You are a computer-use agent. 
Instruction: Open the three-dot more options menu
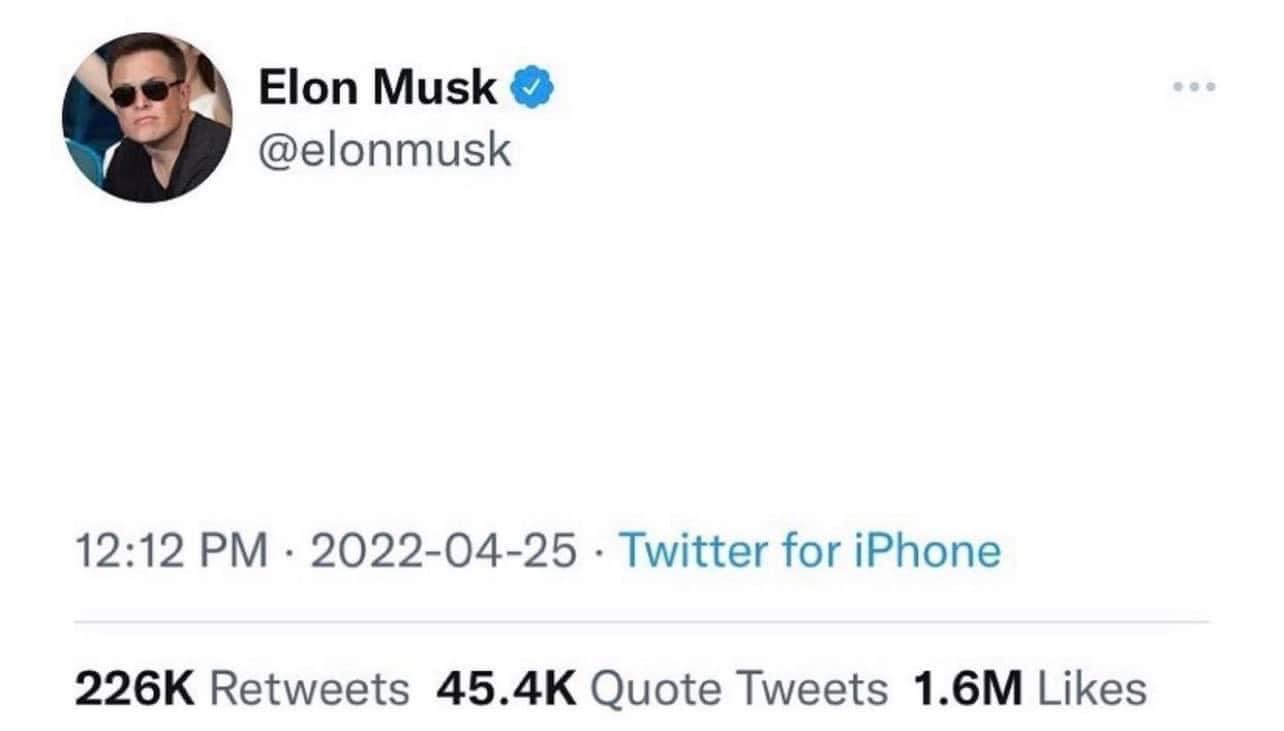[x=1195, y=88]
